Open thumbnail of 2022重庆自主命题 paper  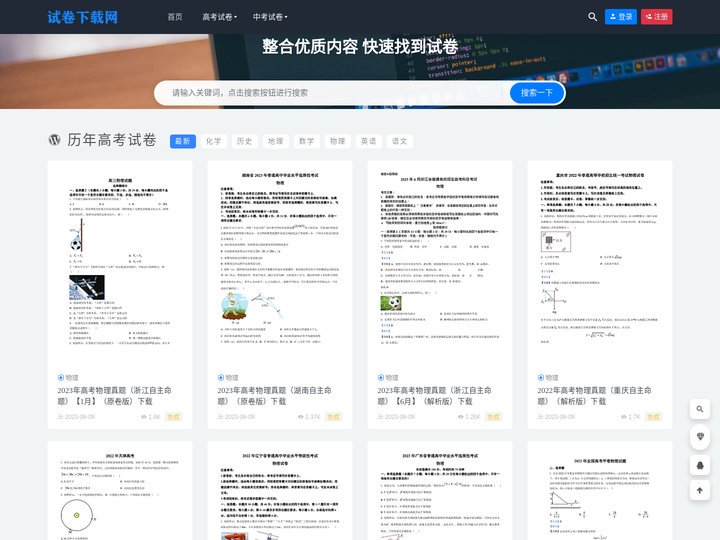click(600, 263)
